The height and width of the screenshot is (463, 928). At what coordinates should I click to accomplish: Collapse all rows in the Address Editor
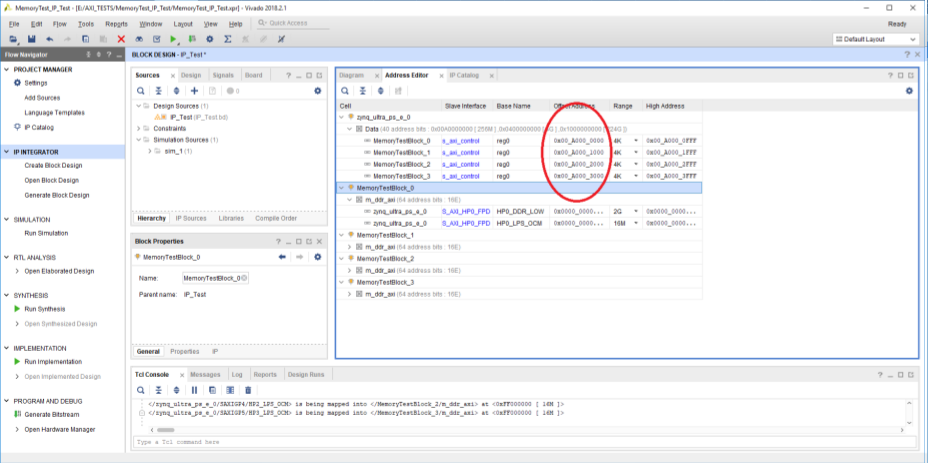(362, 91)
